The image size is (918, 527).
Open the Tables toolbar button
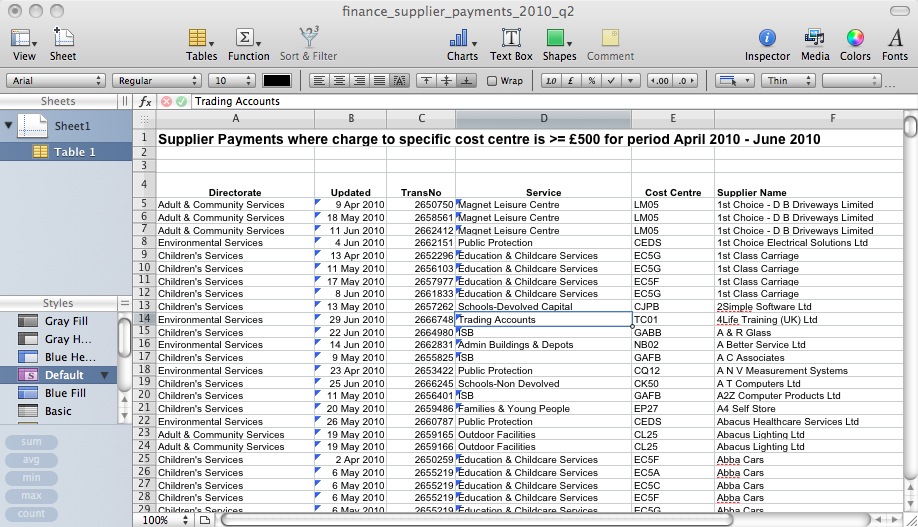point(201,45)
